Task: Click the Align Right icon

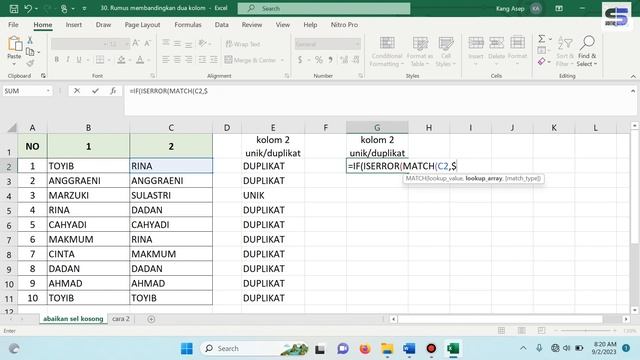Action: pyautogui.click(x=189, y=60)
